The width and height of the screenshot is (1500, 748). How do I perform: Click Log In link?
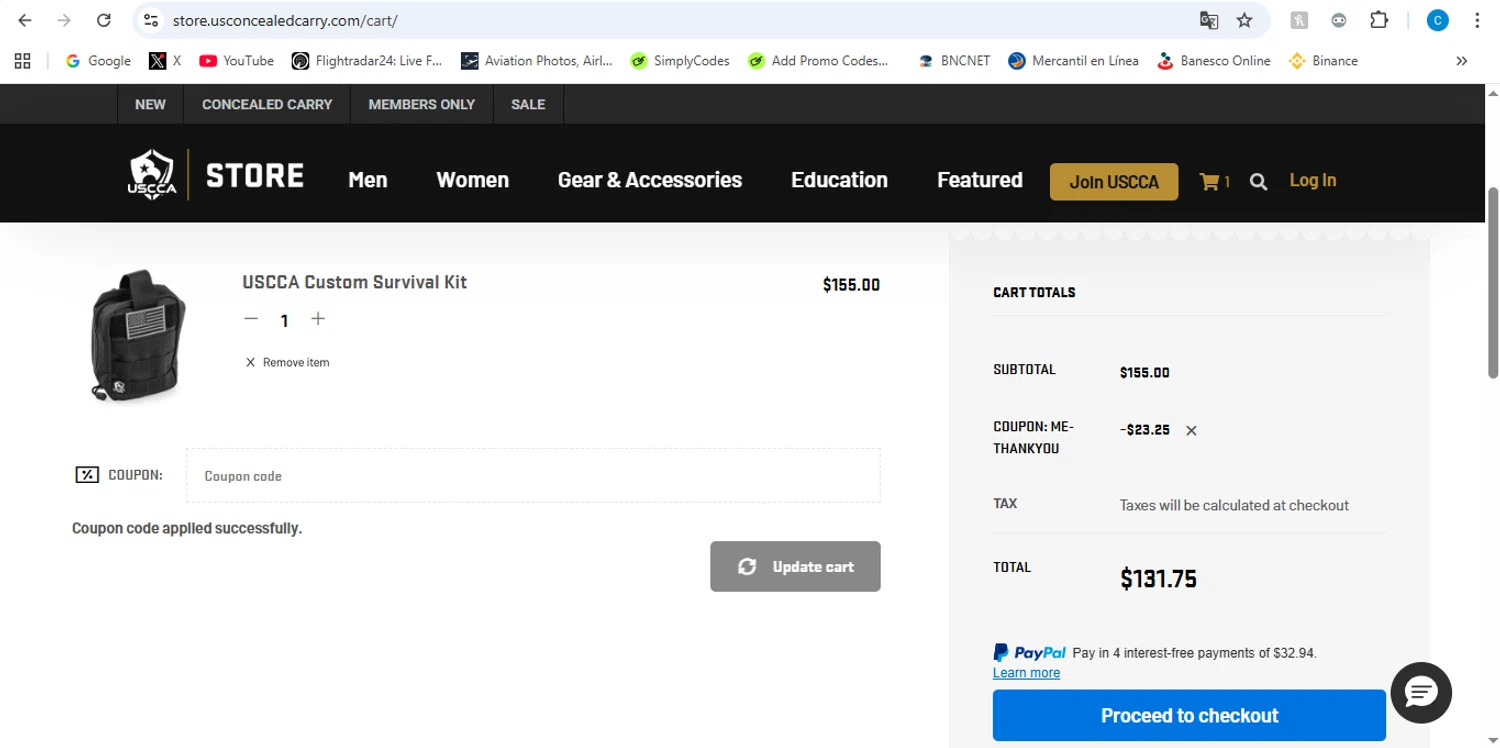click(1313, 180)
